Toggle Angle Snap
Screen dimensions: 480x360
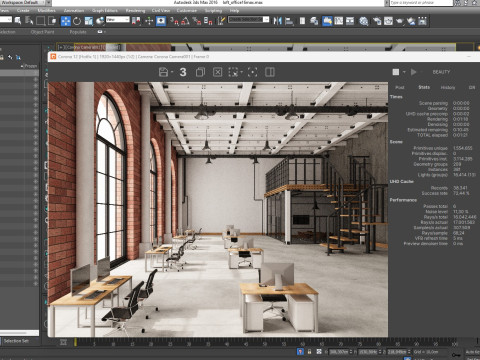pyautogui.click(x=186, y=21)
